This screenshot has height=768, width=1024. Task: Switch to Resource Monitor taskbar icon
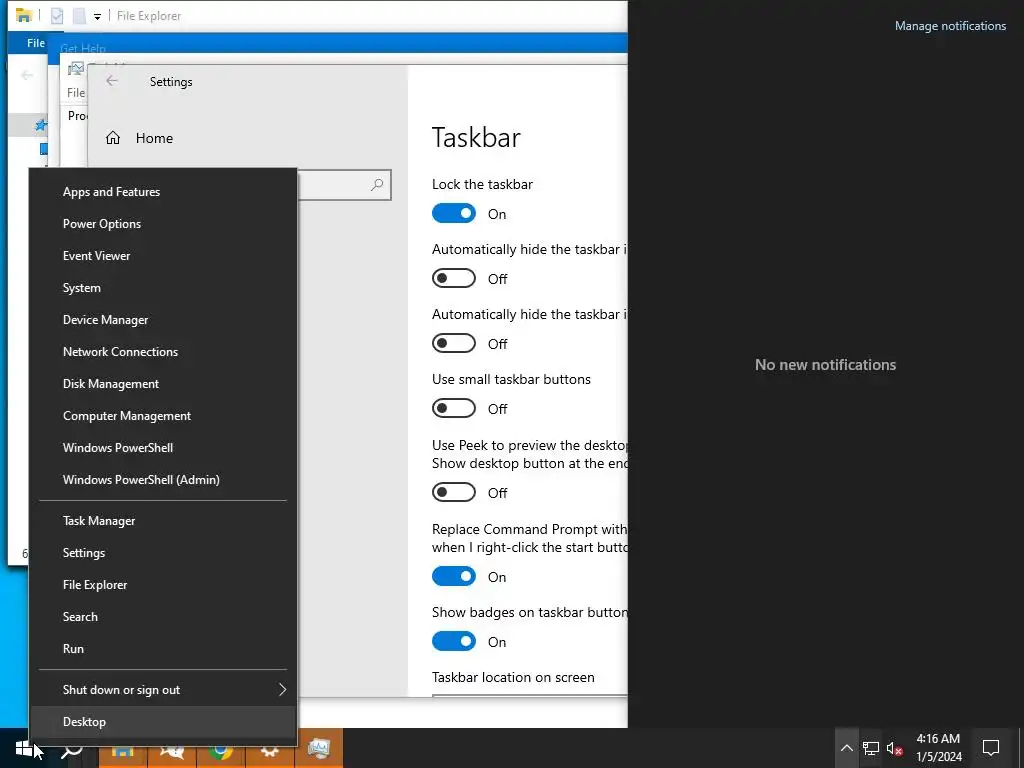[x=319, y=748]
